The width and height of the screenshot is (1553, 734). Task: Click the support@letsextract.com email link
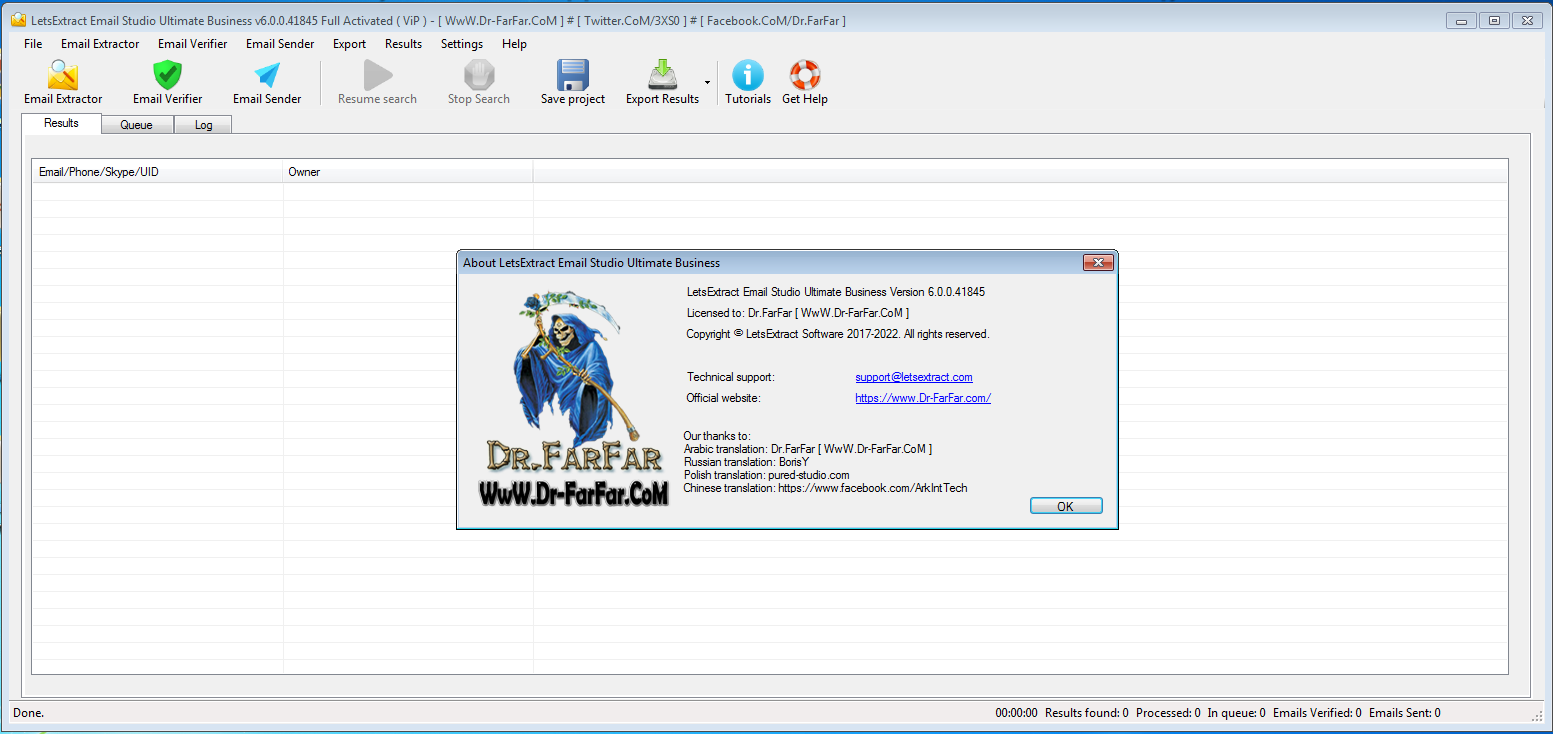[913, 377]
